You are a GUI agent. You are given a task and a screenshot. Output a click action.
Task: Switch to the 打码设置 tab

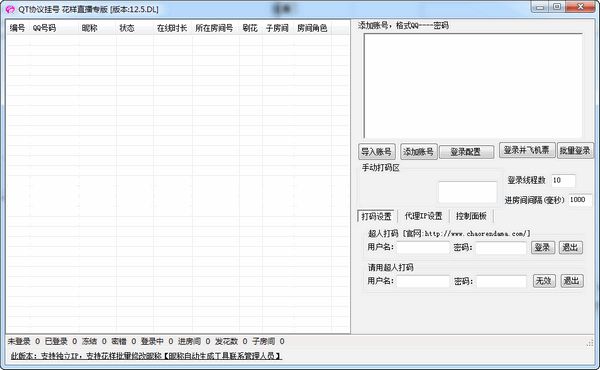[376, 216]
